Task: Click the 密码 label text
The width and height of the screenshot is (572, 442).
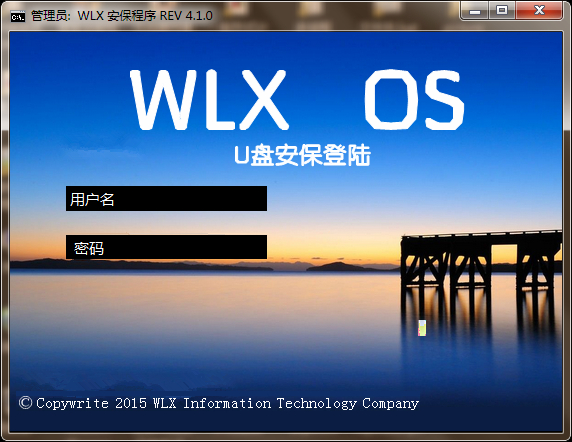Action: pyautogui.click(x=89, y=249)
